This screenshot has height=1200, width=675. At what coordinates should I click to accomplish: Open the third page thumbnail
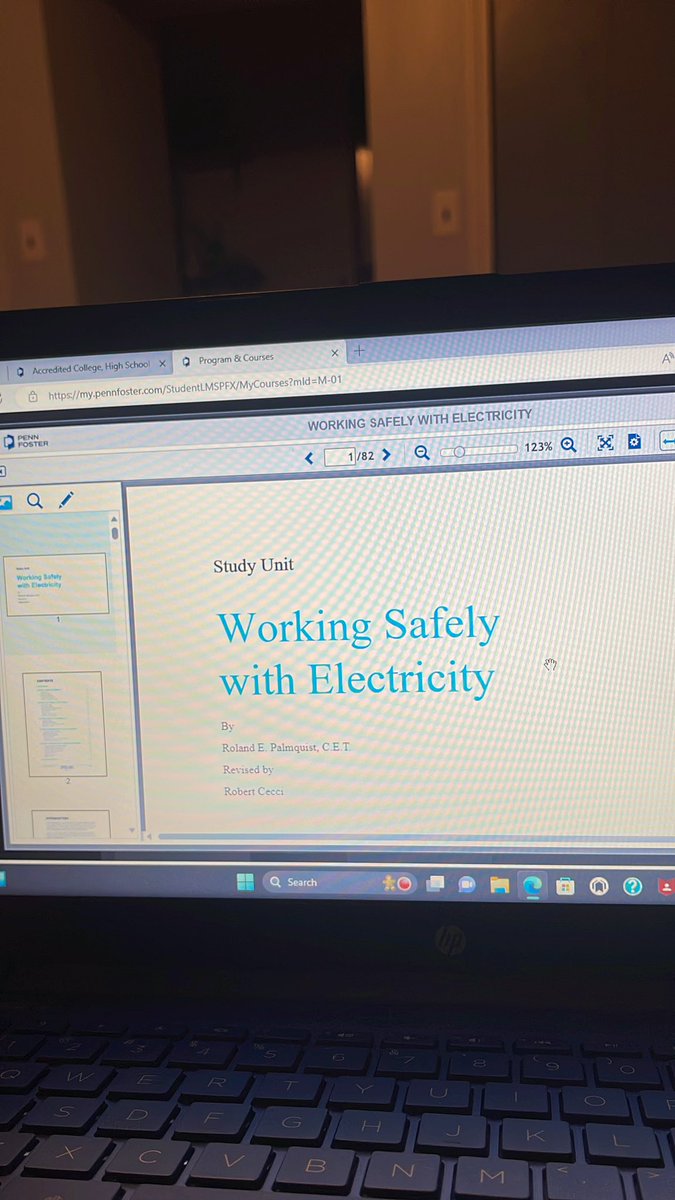(x=70, y=823)
